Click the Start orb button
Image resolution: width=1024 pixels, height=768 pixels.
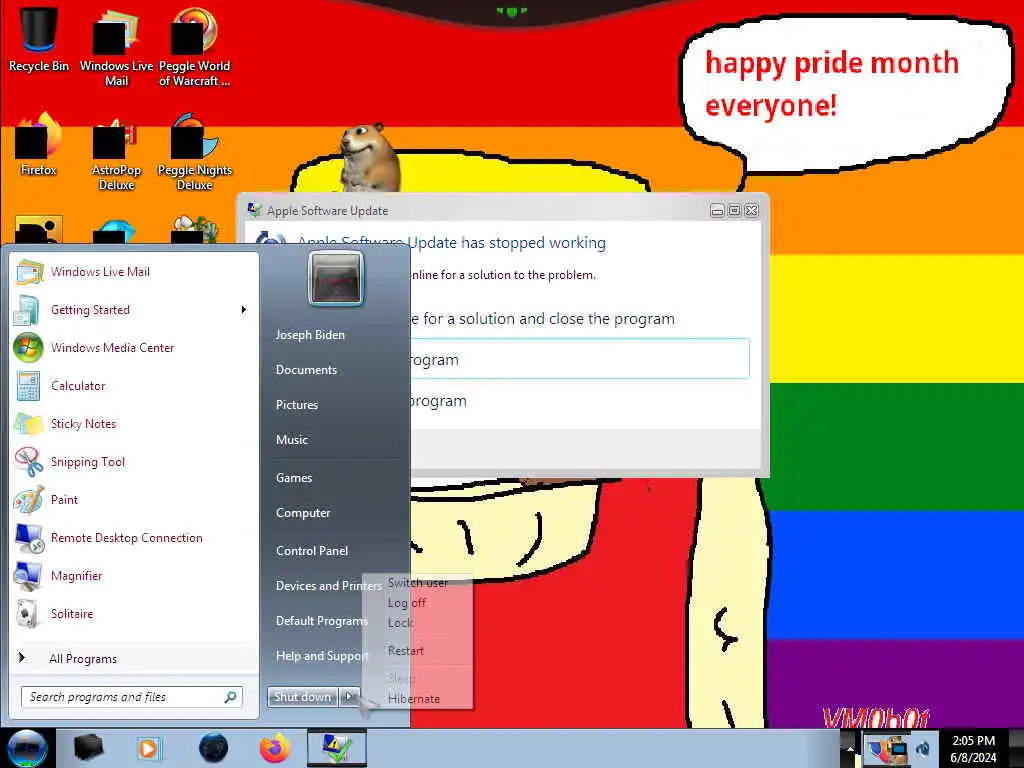27,748
